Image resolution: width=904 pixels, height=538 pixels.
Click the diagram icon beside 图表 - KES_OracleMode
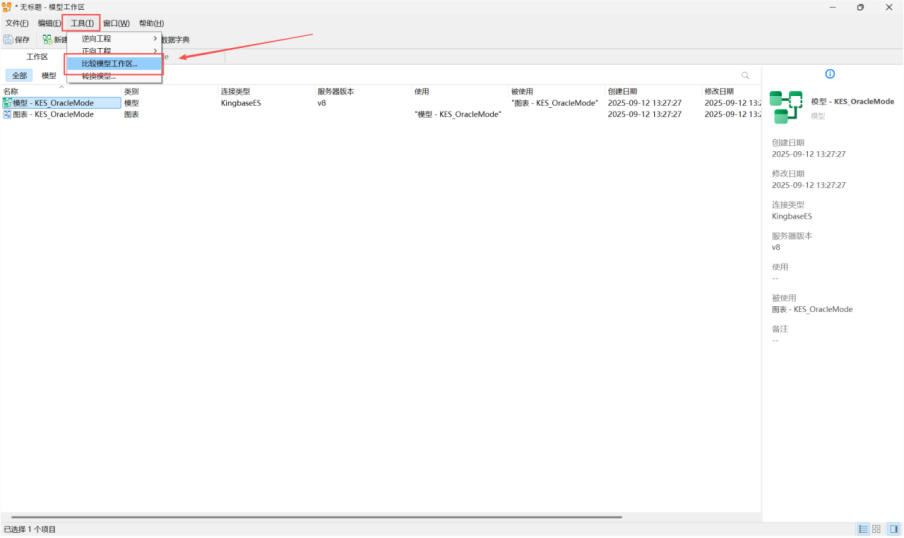tap(7, 115)
